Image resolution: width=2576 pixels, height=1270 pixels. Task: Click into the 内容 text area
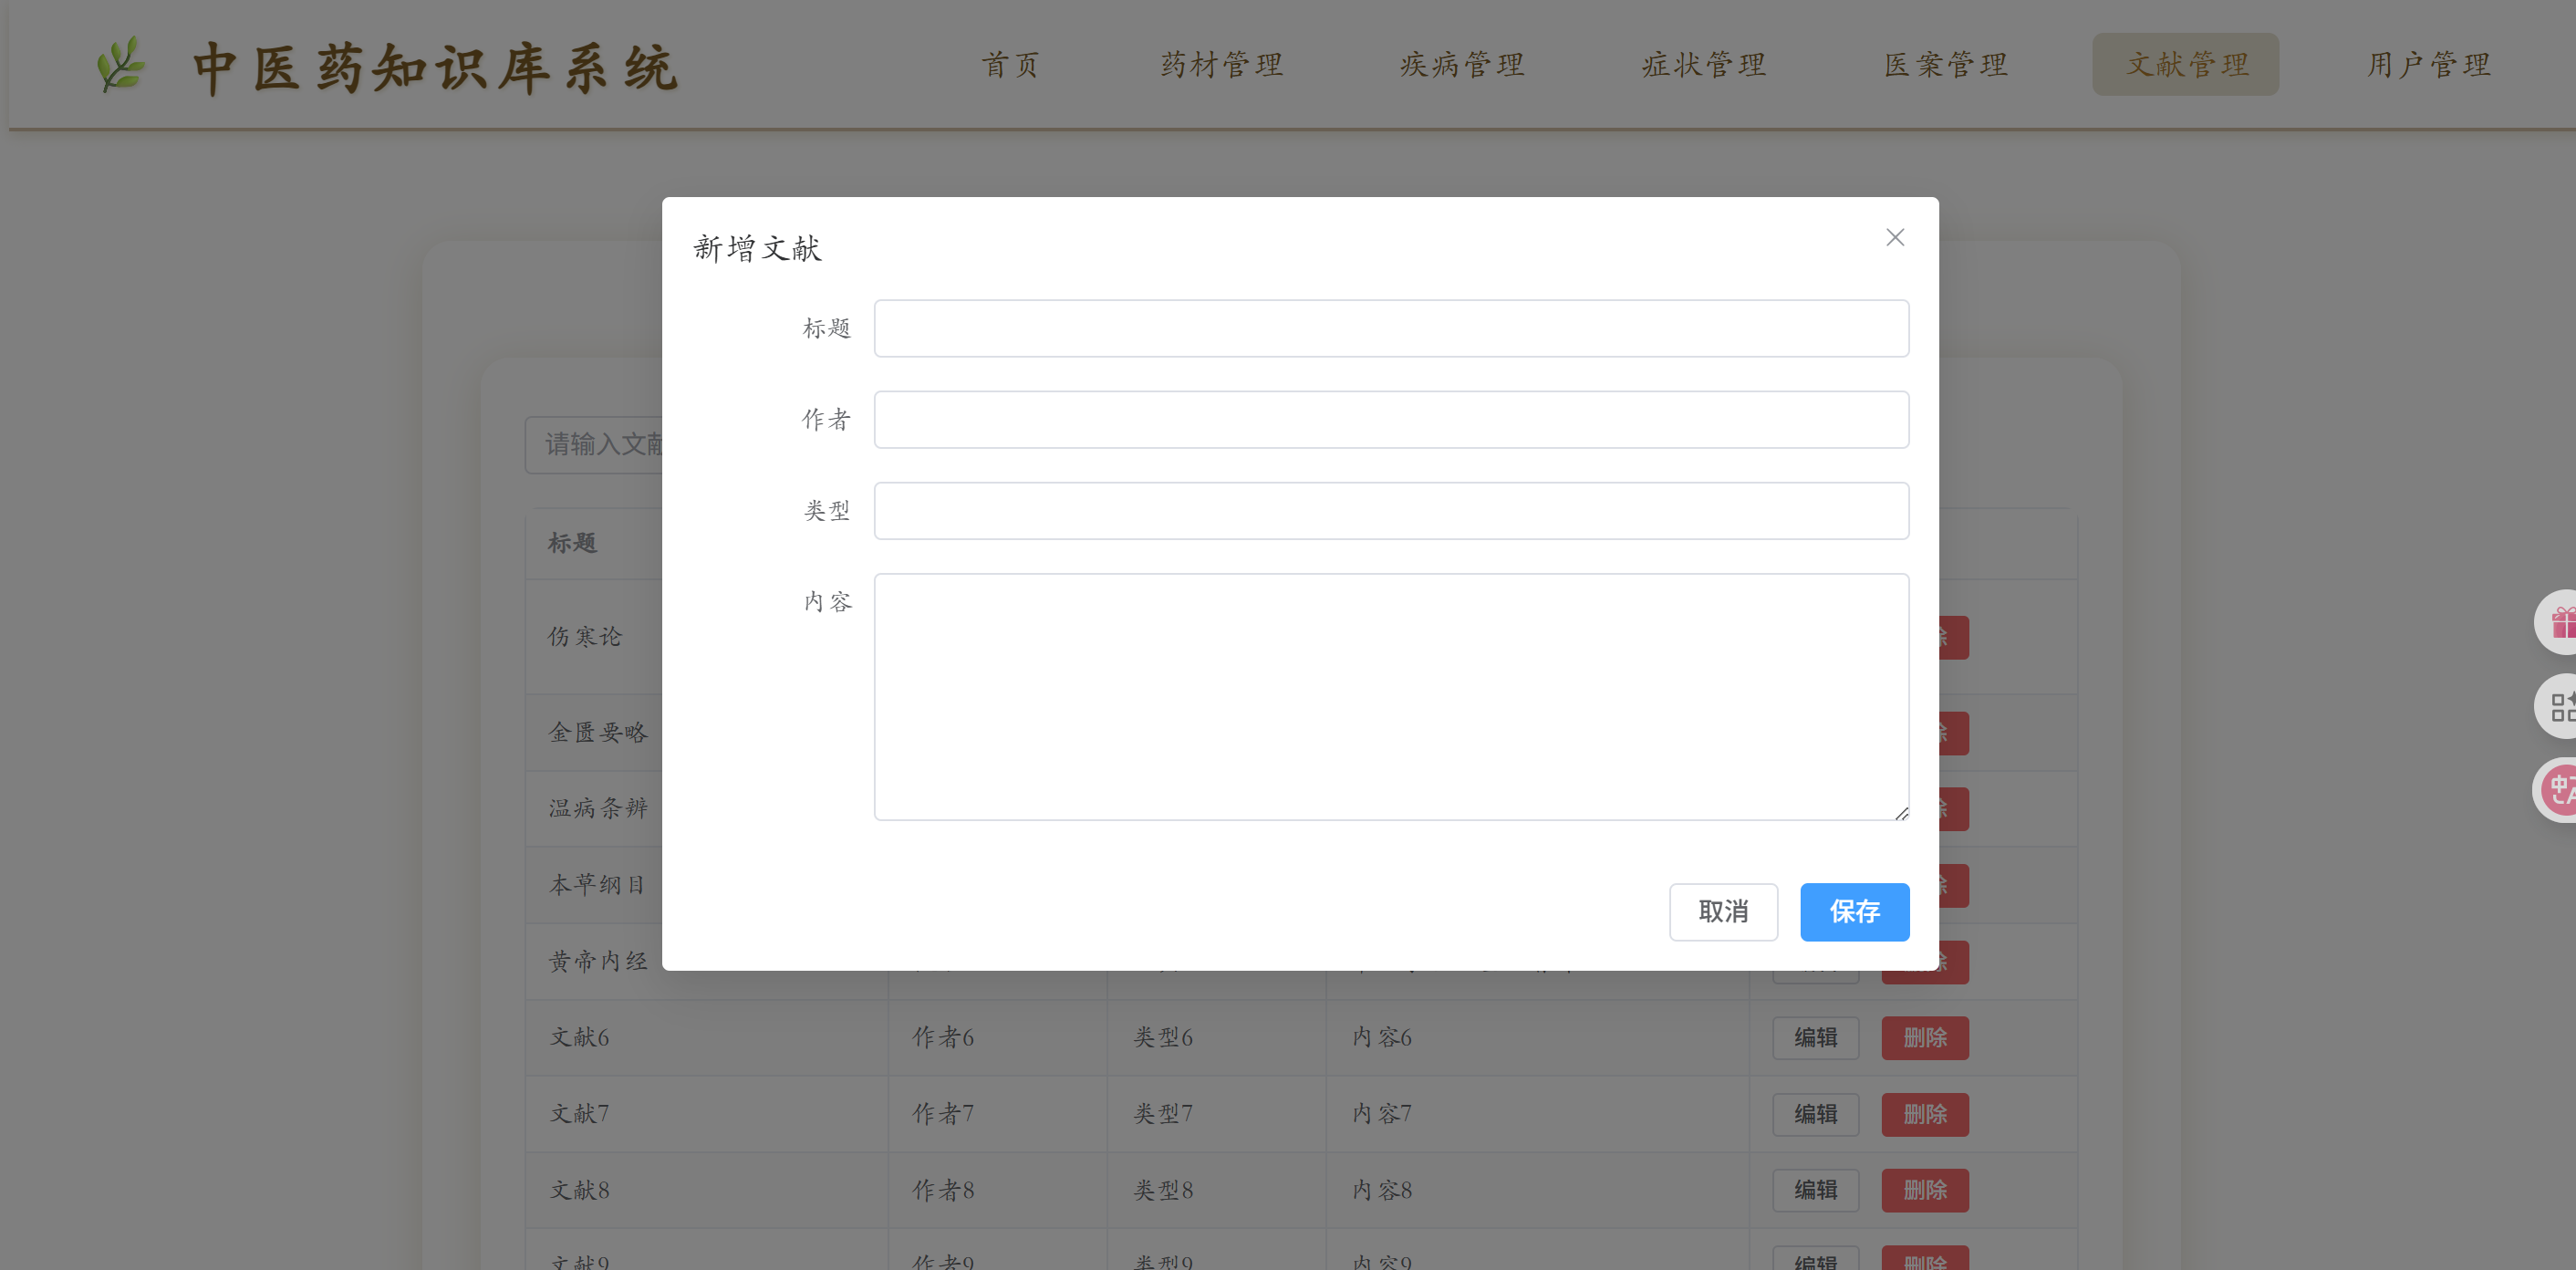(1390, 696)
